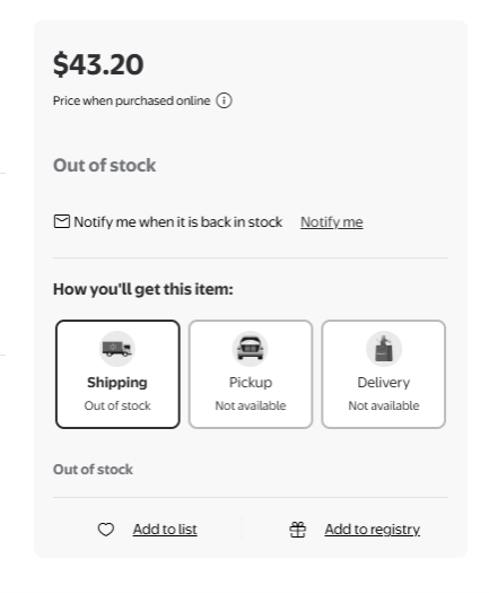489x593 pixels.
Task: Click the Pickup car icon
Action: pyautogui.click(x=250, y=349)
